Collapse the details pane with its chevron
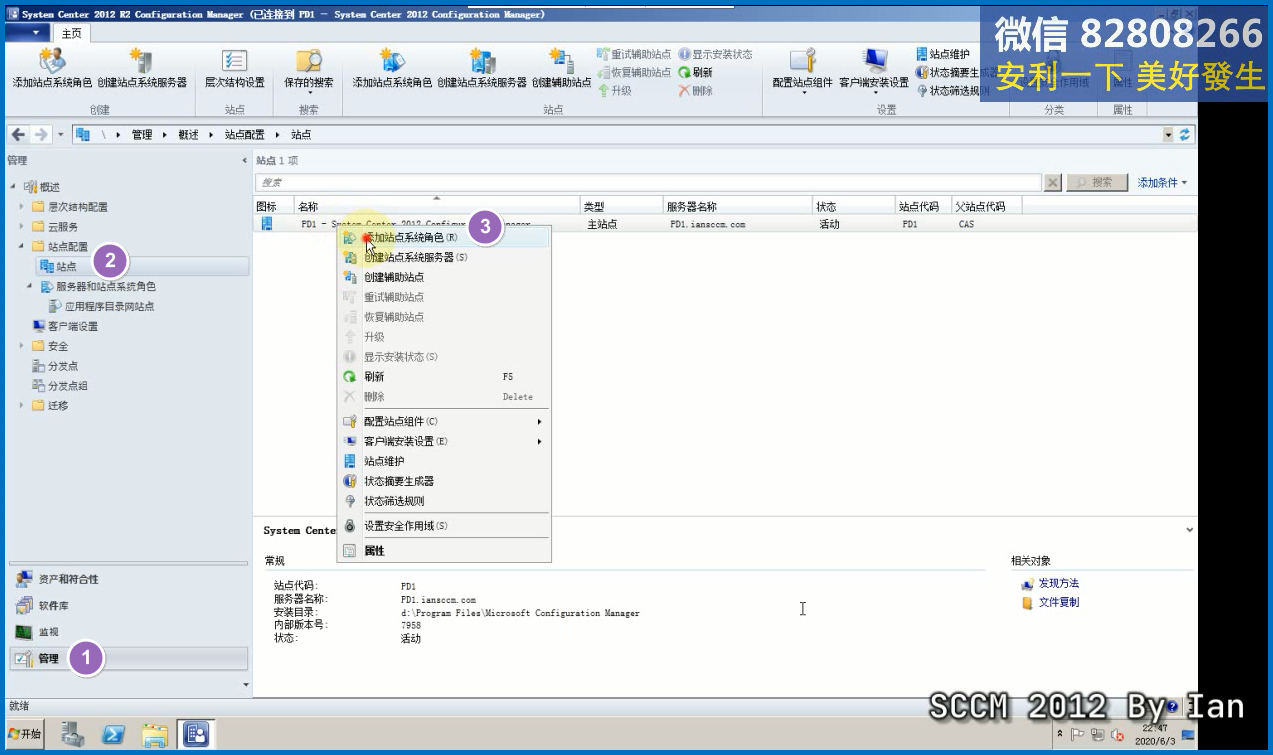 click(x=1189, y=530)
